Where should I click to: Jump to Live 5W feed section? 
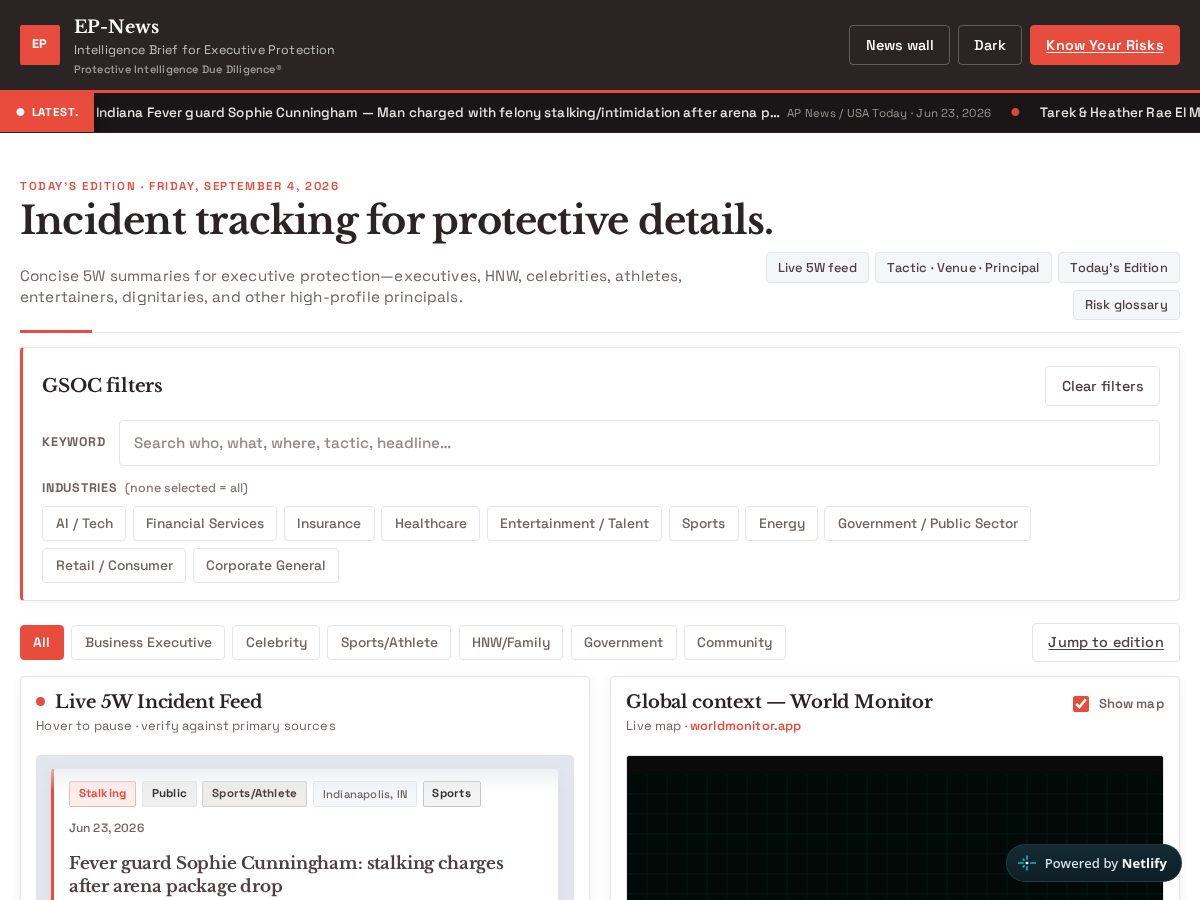click(x=817, y=267)
